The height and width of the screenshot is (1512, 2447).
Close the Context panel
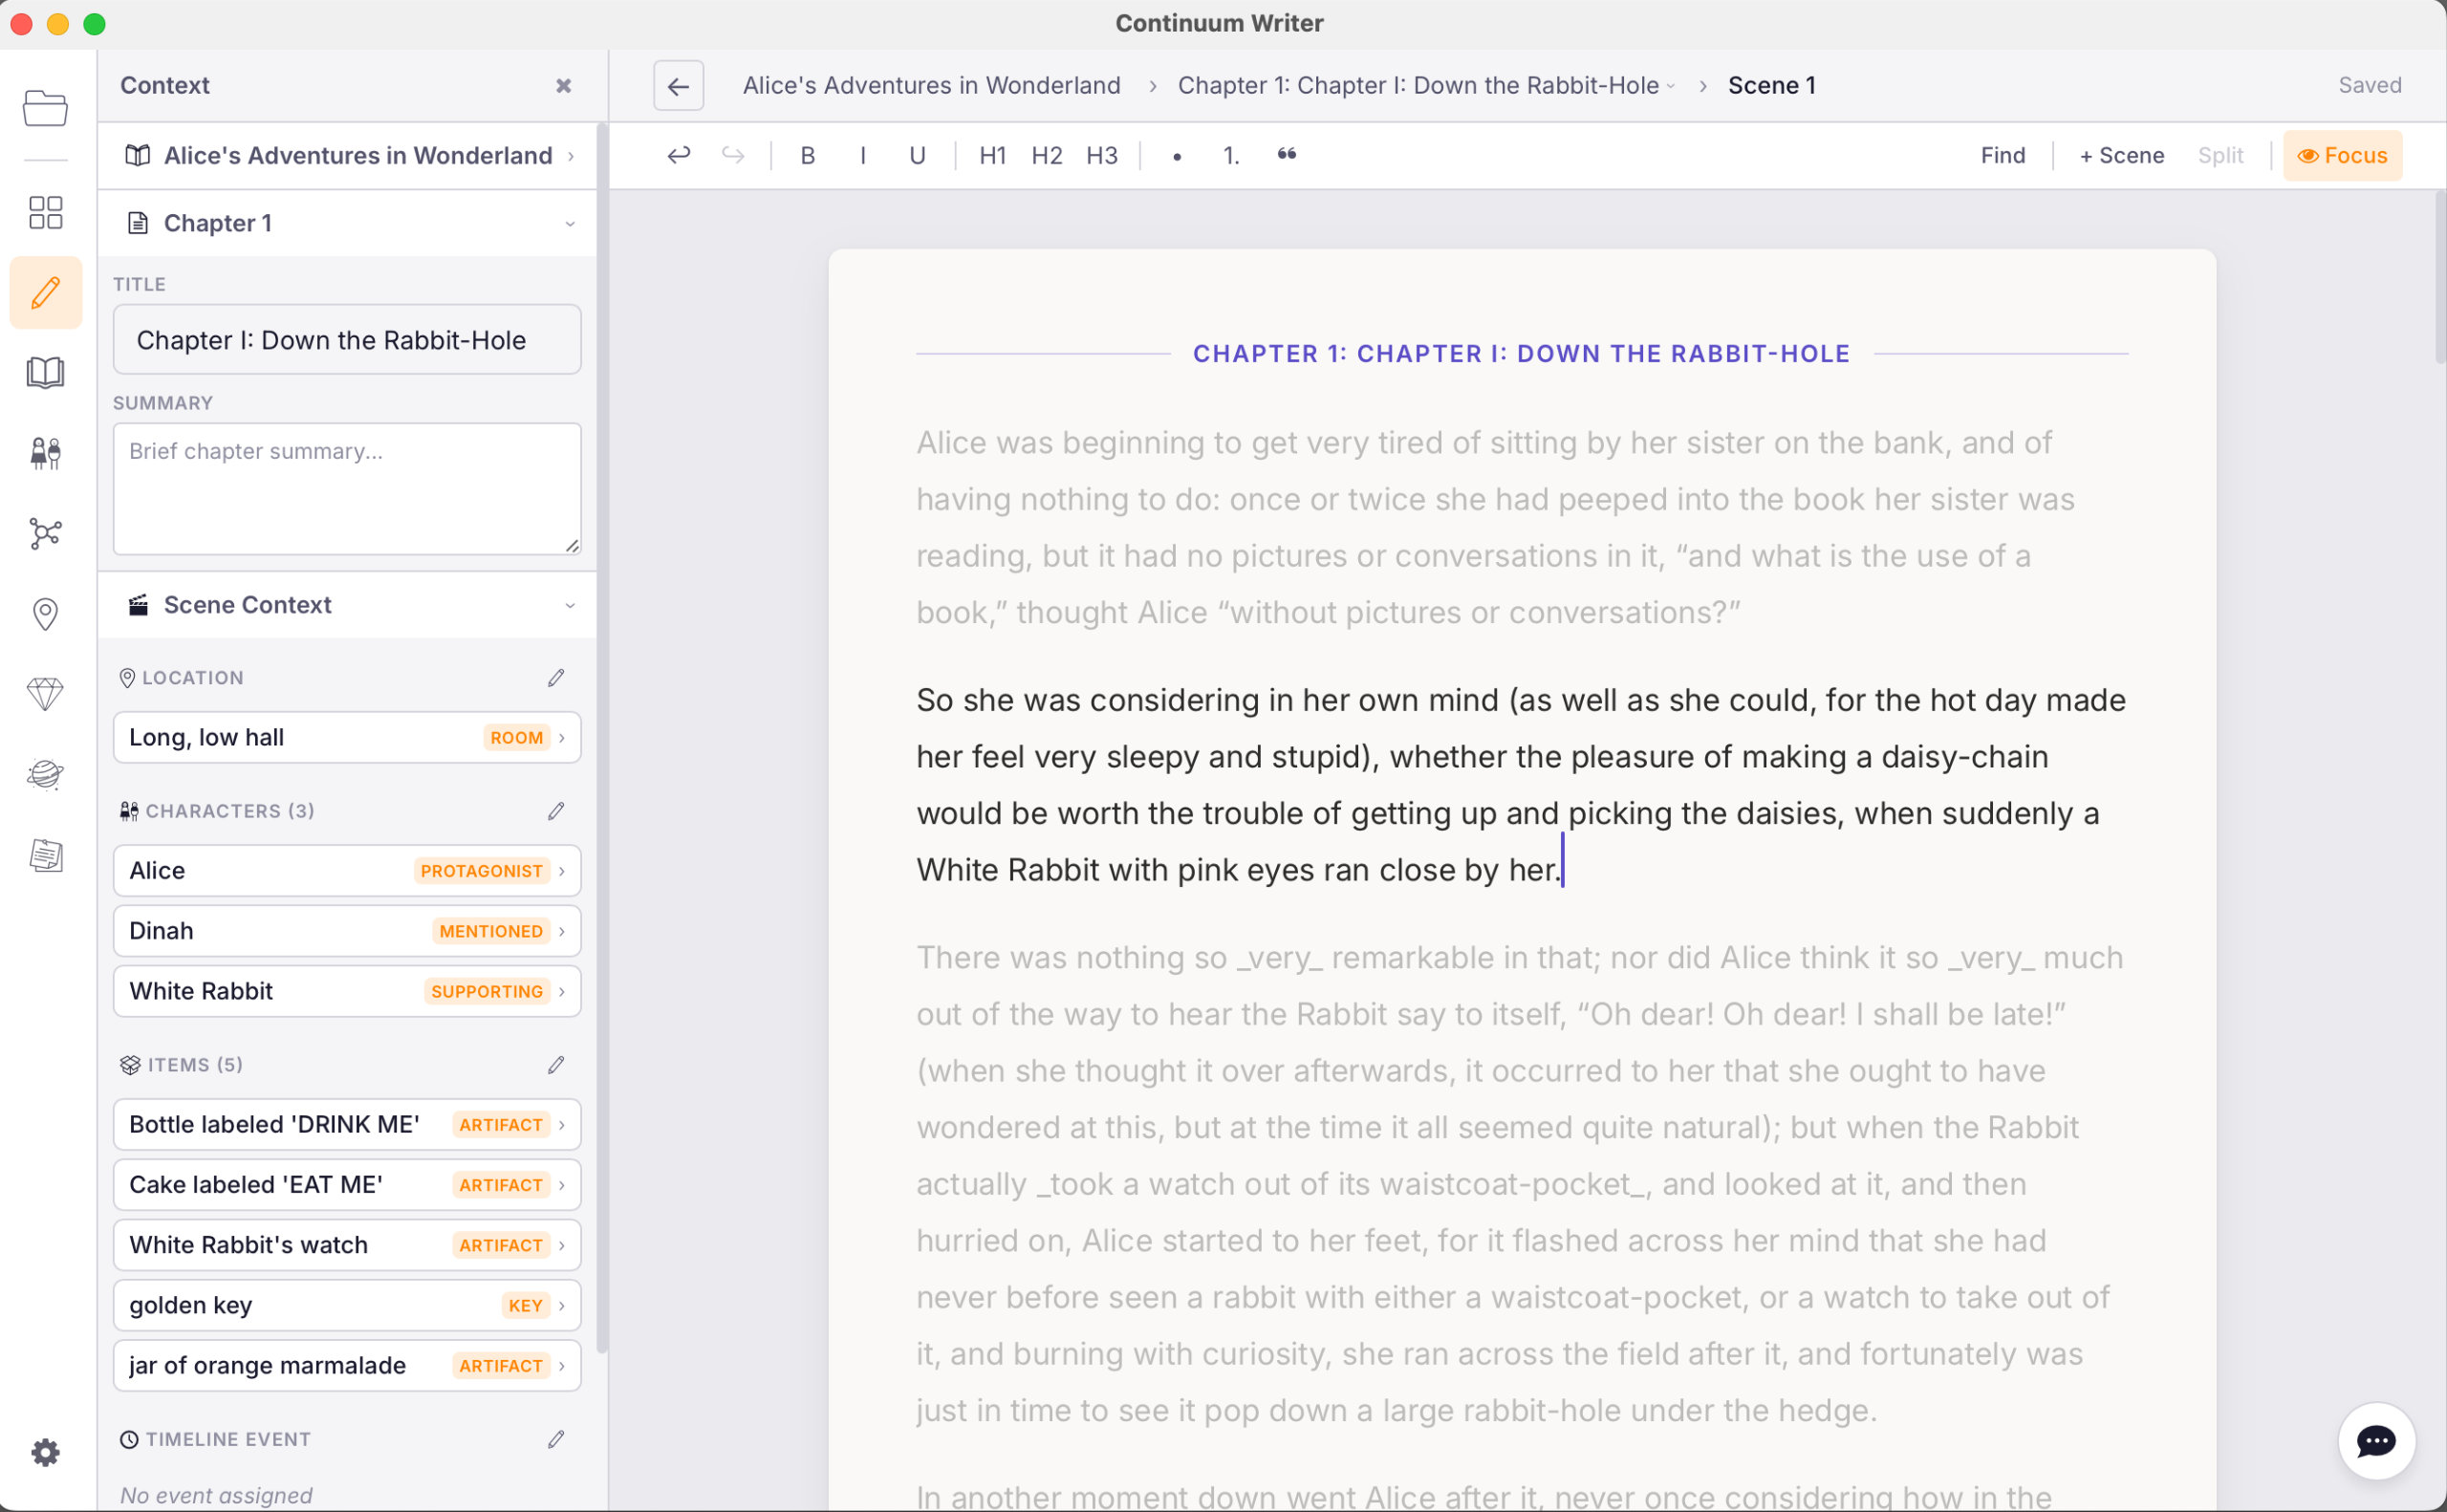coord(564,86)
